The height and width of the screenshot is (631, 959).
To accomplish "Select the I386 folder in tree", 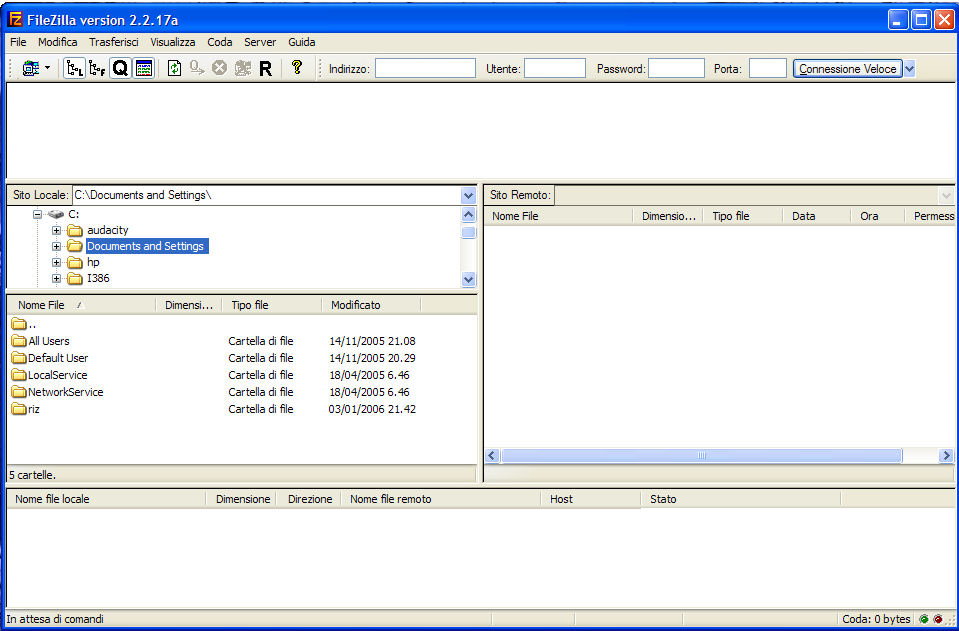I will [98, 278].
